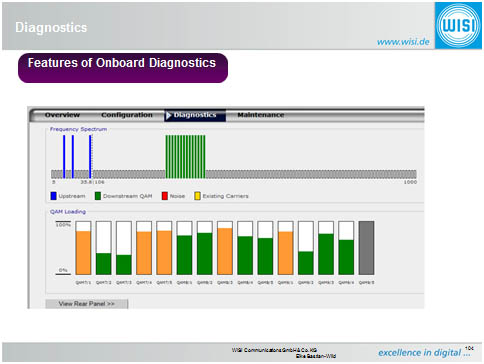Click the QAM8:1 green loading bar
The image size is (484, 364).
[x=184, y=255]
